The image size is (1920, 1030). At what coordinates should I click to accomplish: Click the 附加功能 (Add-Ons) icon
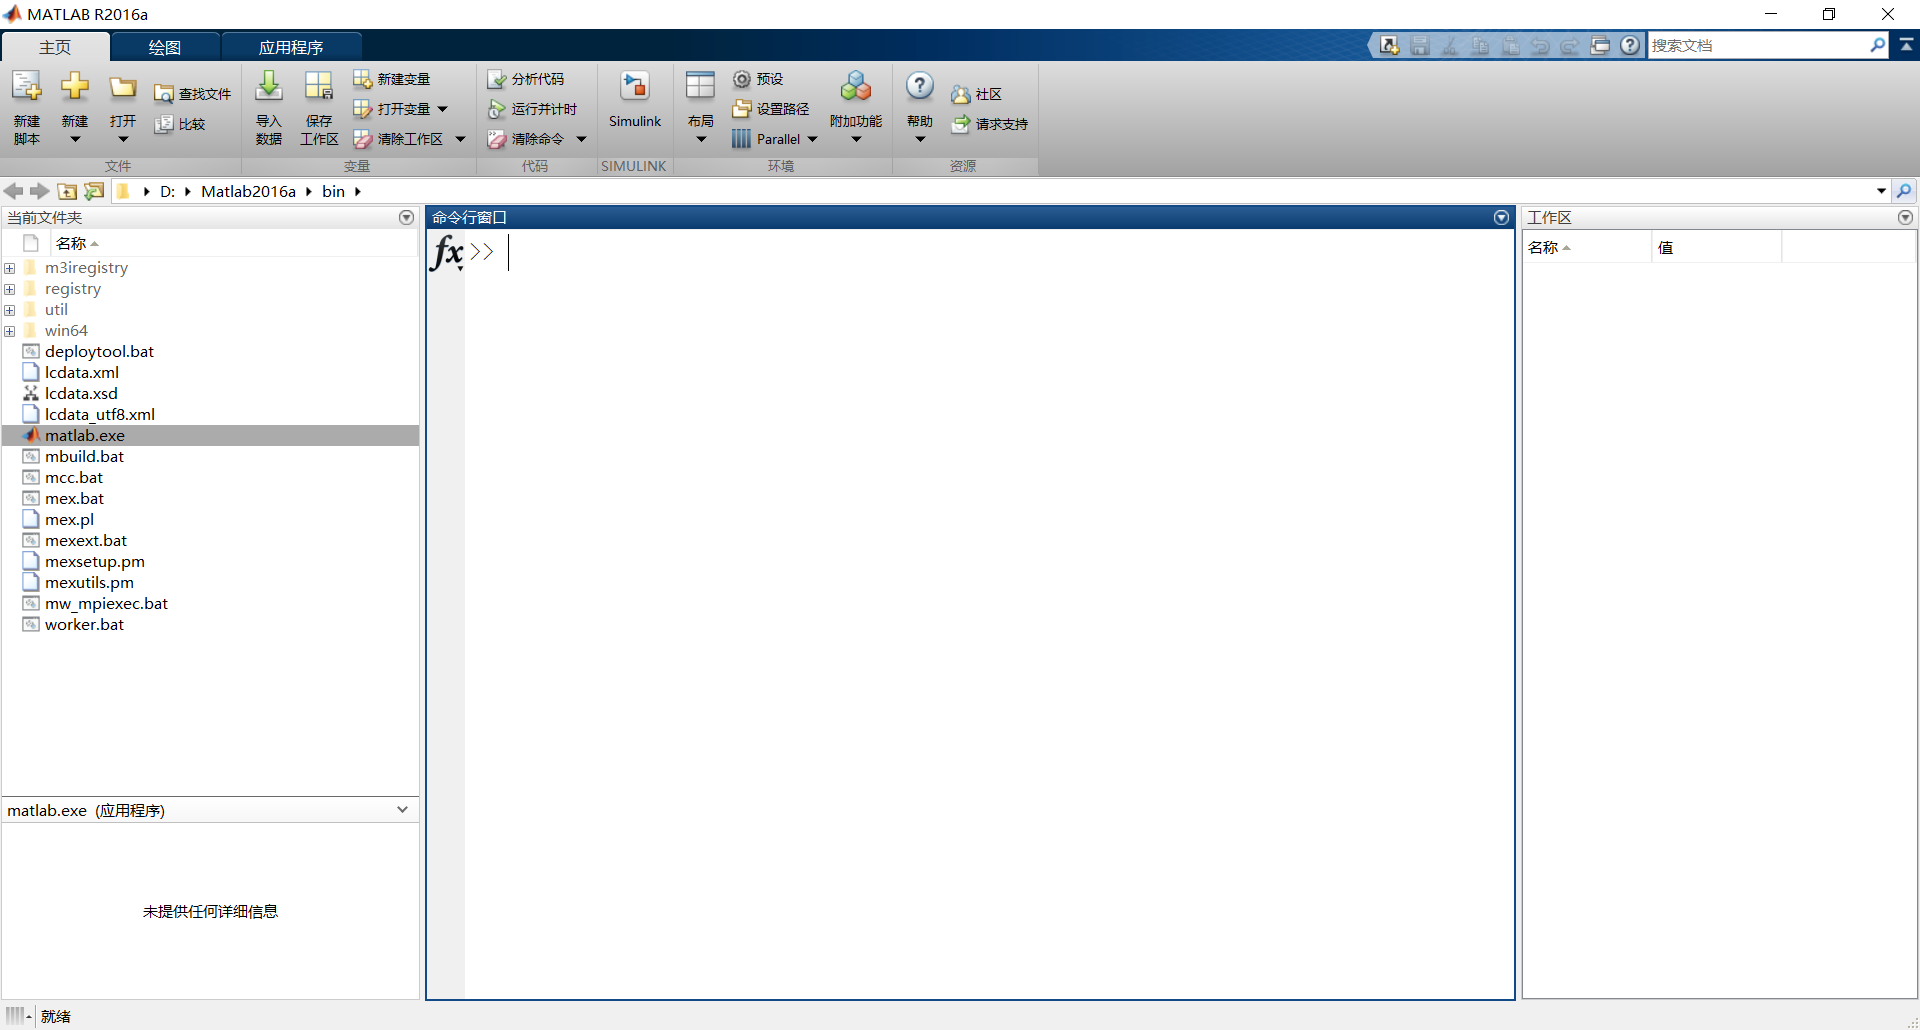856,87
